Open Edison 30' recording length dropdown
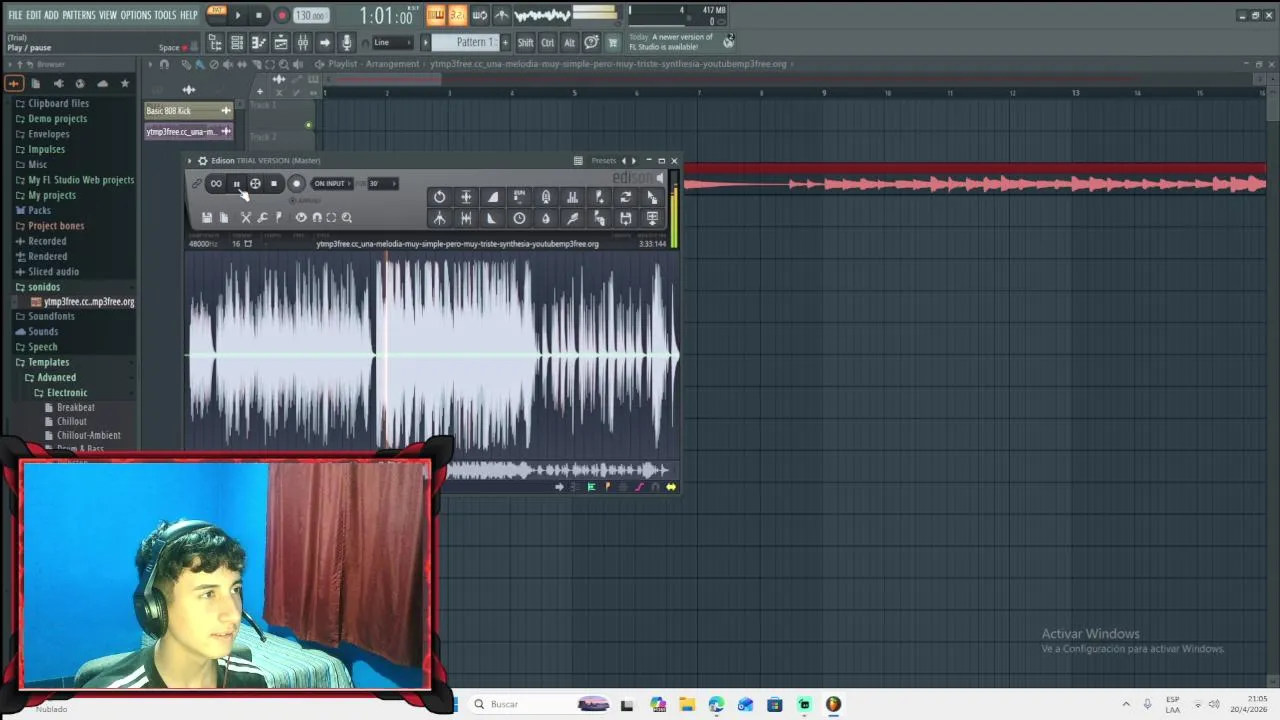The image size is (1280, 720). pyautogui.click(x=382, y=183)
